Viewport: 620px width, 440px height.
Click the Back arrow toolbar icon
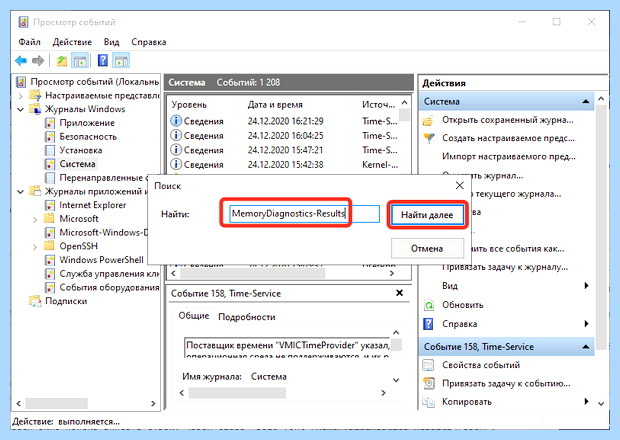tap(21, 61)
